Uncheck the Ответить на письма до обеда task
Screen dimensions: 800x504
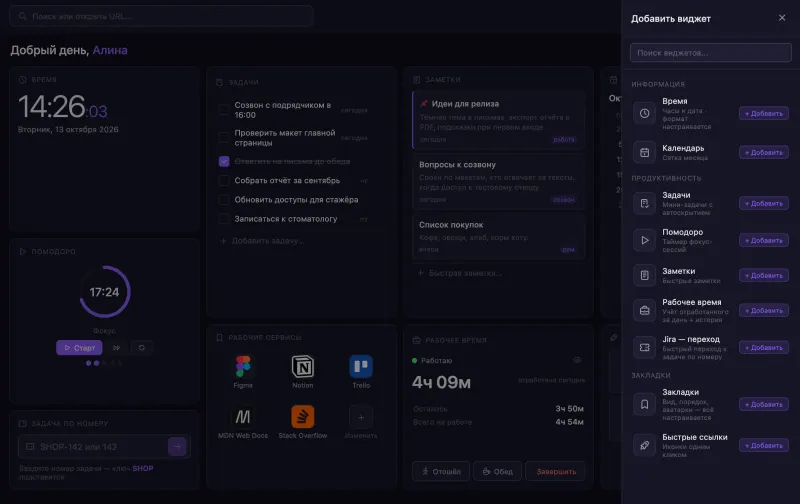224,161
